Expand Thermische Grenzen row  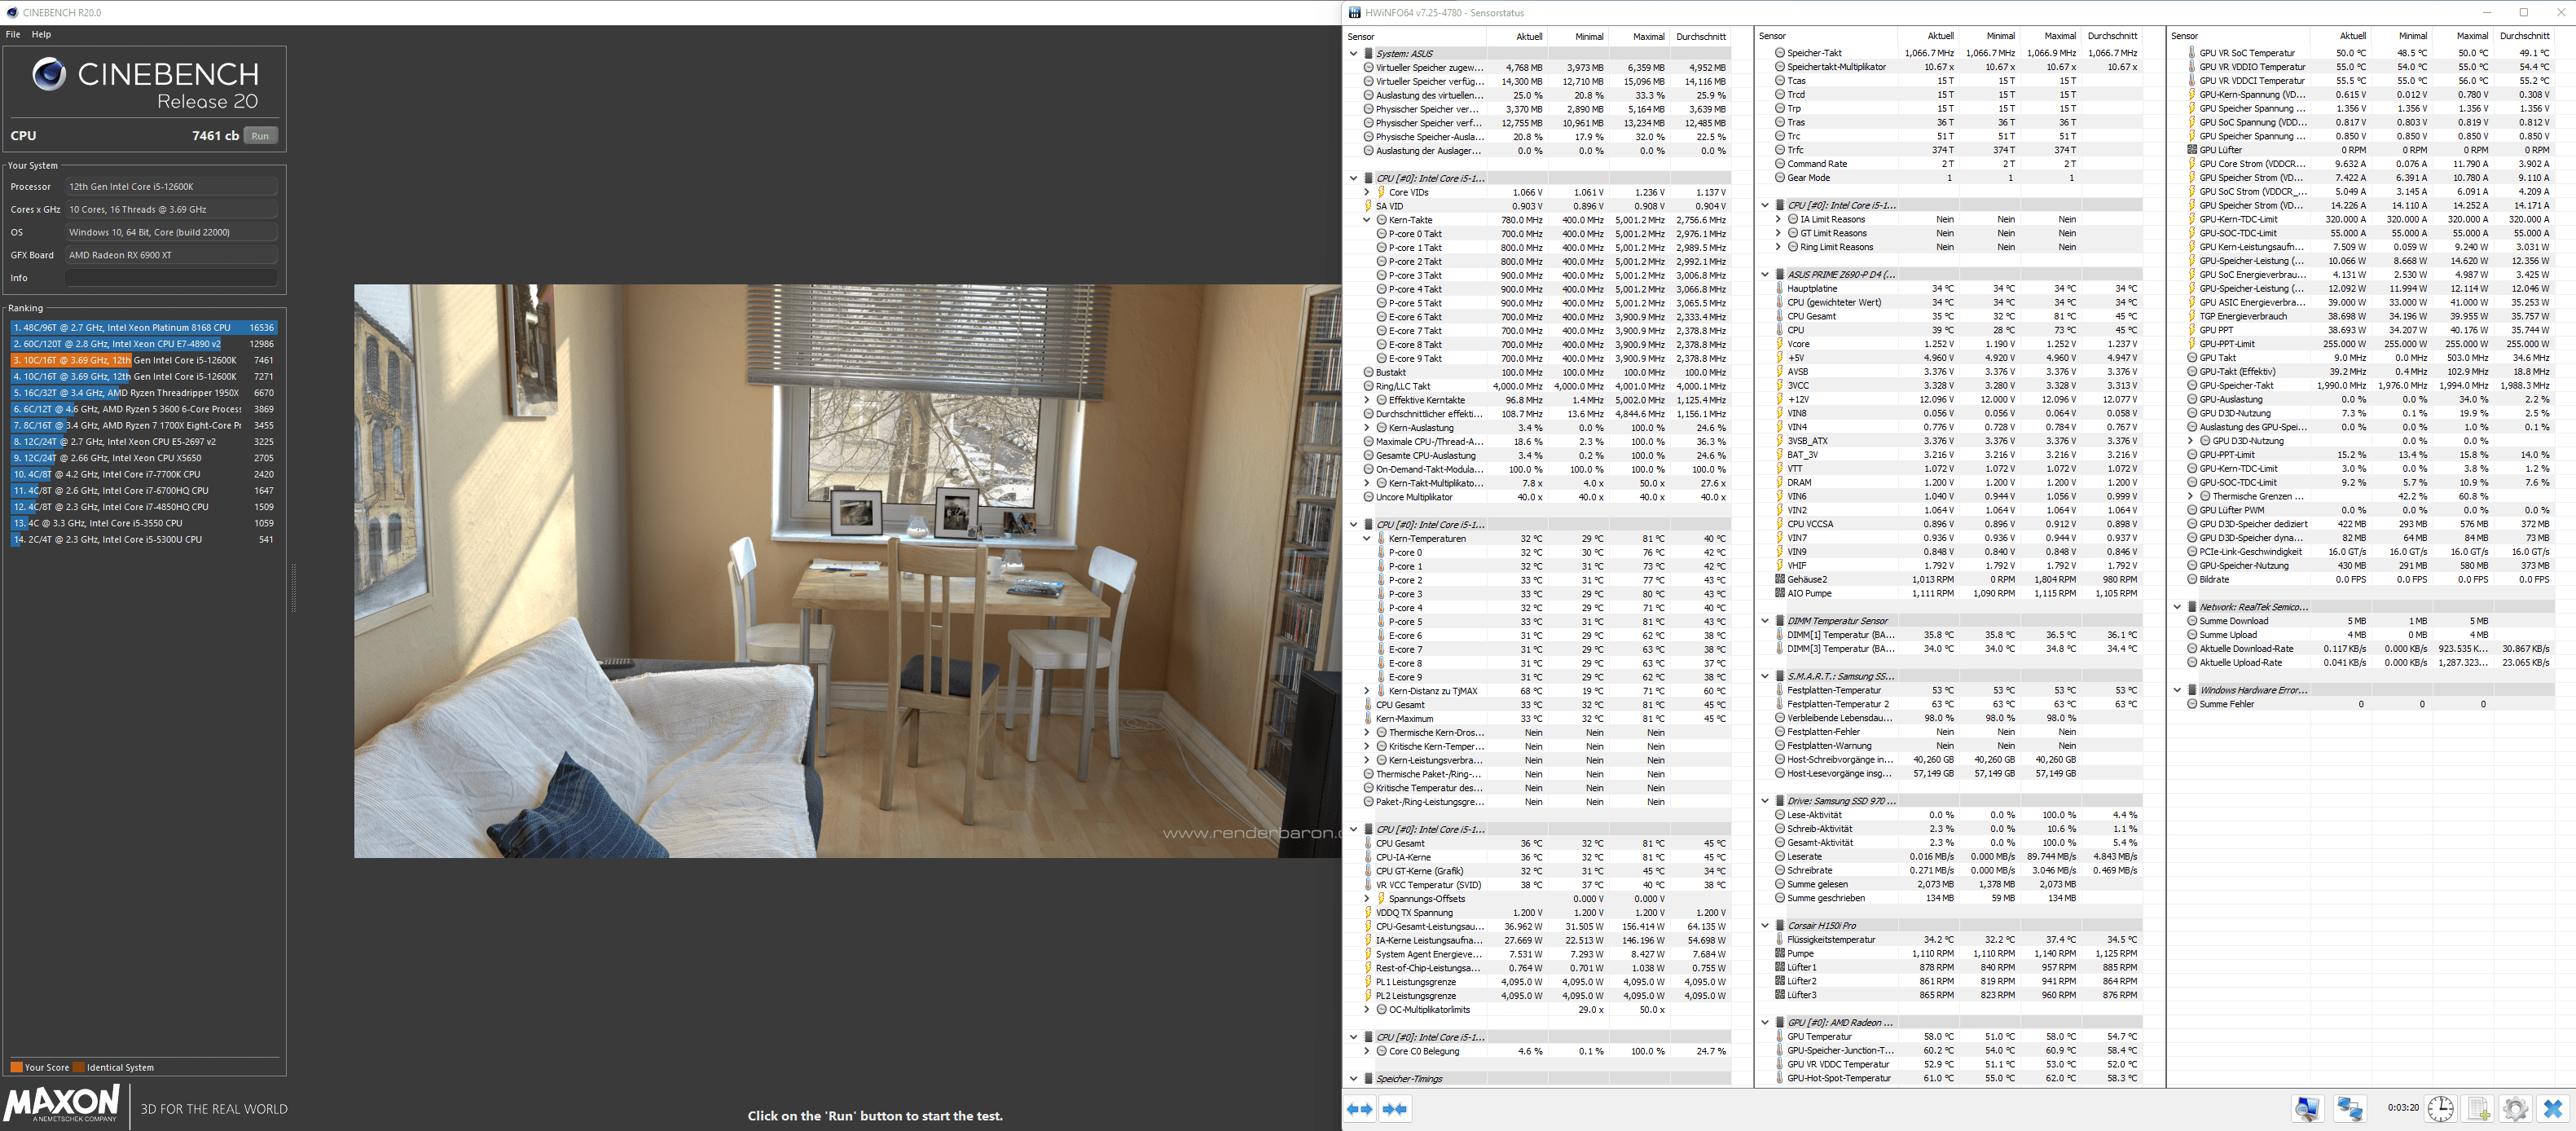click(x=2191, y=496)
